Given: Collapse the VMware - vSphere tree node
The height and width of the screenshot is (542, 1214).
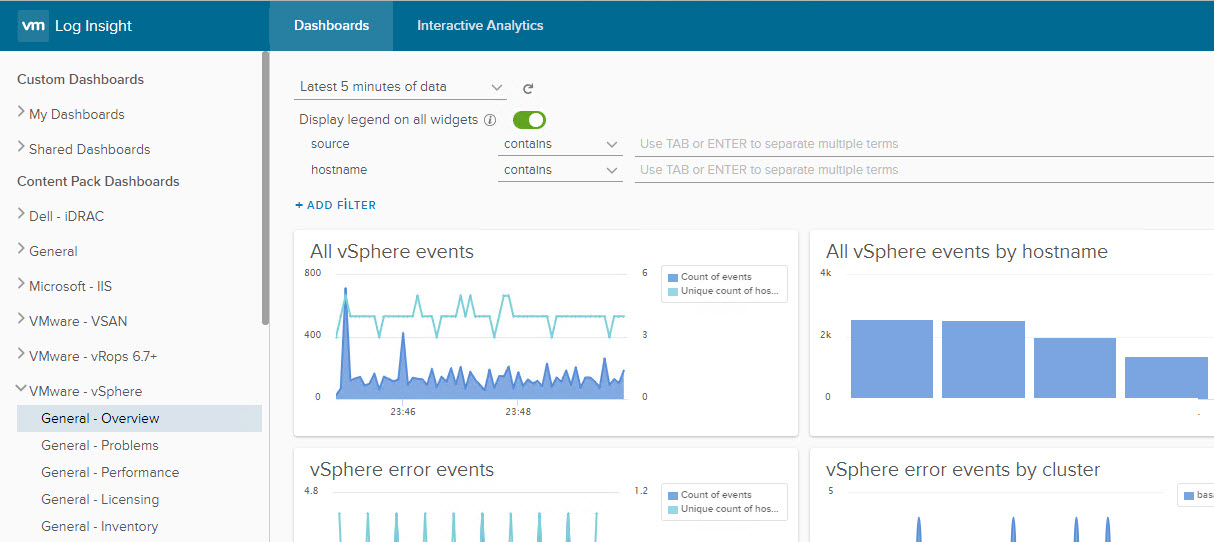Looking at the screenshot, I should (x=21, y=390).
